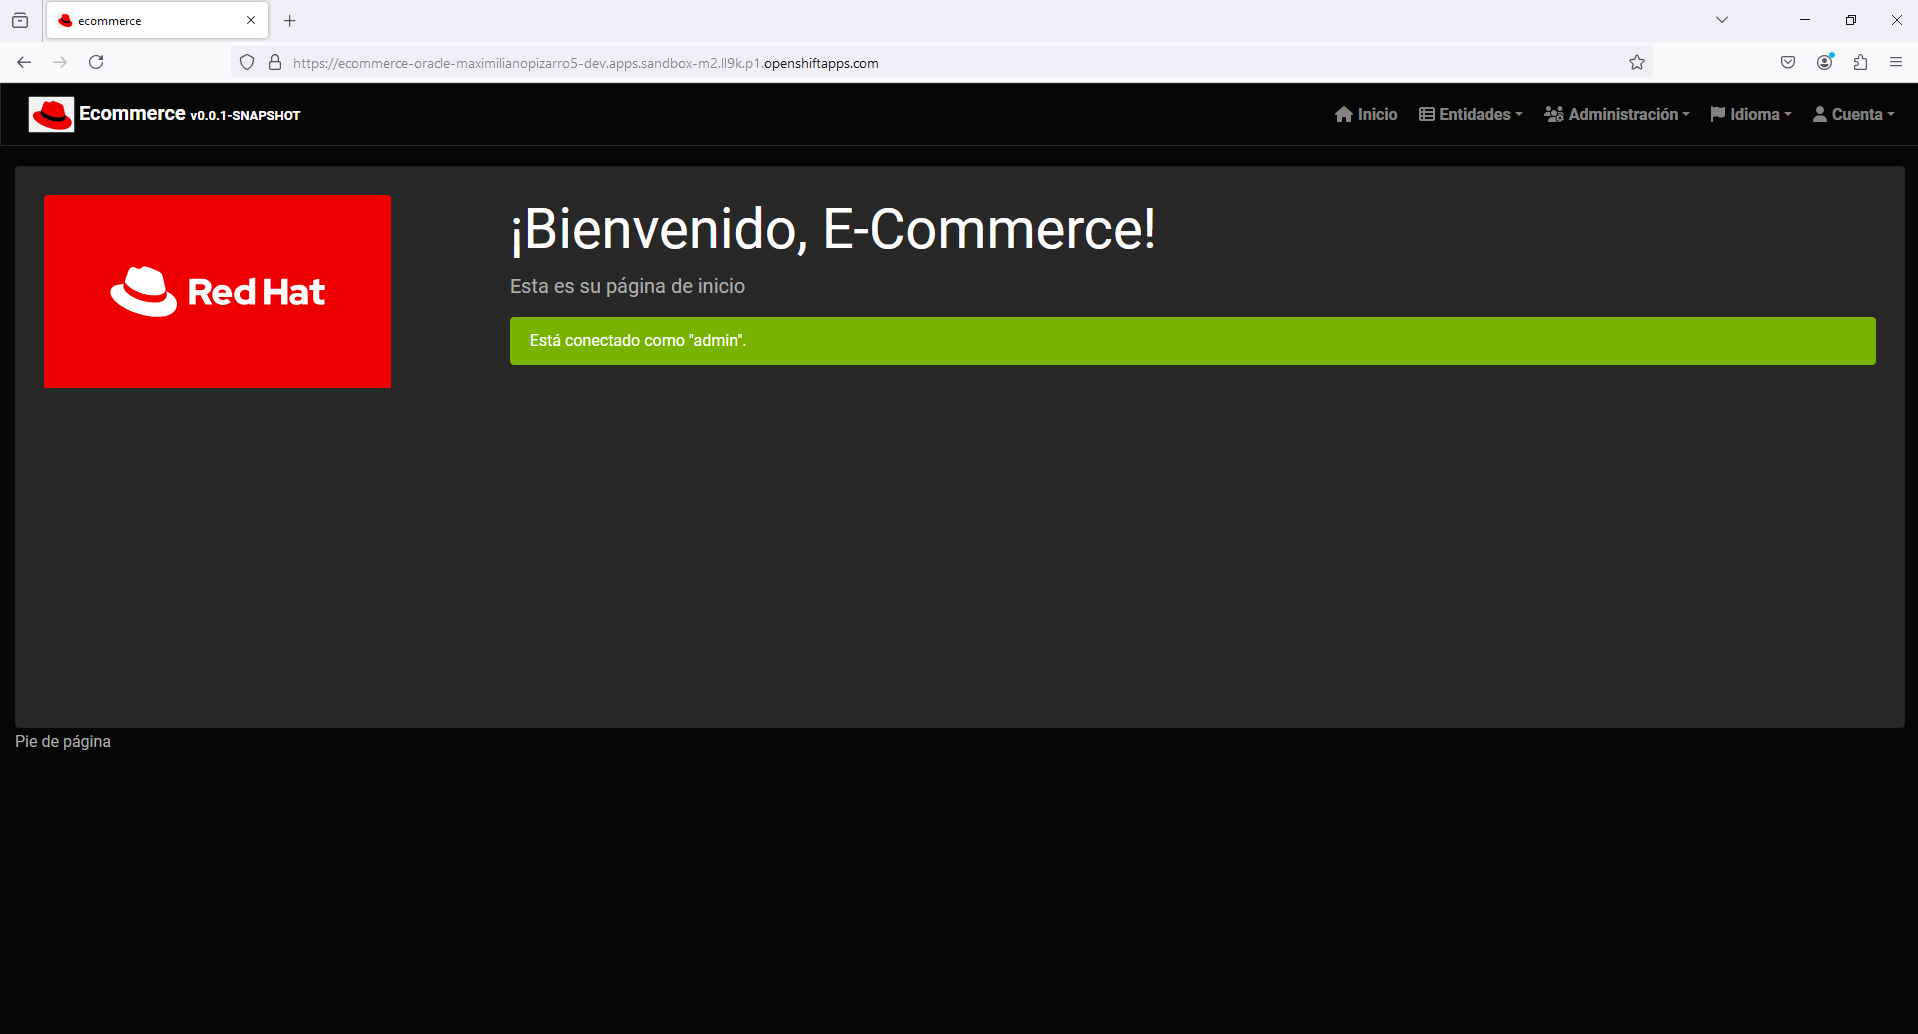Open the browser hamburger menu
This screenshot has height=1034, width=1918.
(x=1896, y=62)
